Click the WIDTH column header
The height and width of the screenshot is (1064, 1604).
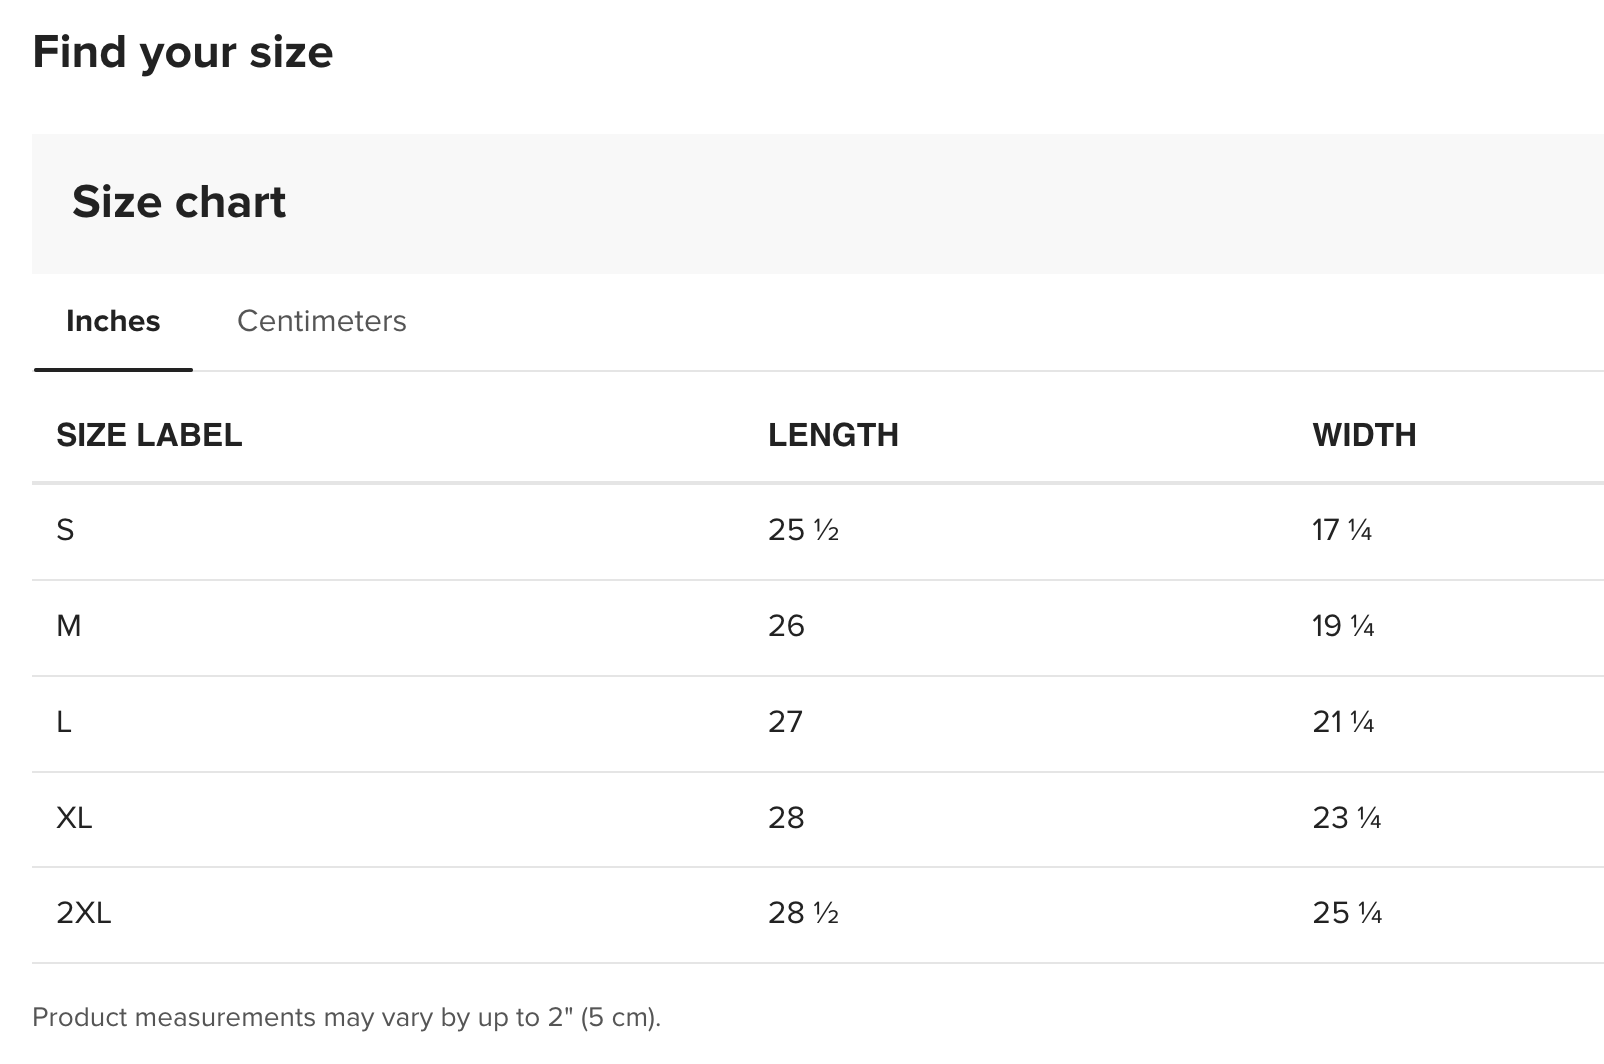tap(1364, 435)
